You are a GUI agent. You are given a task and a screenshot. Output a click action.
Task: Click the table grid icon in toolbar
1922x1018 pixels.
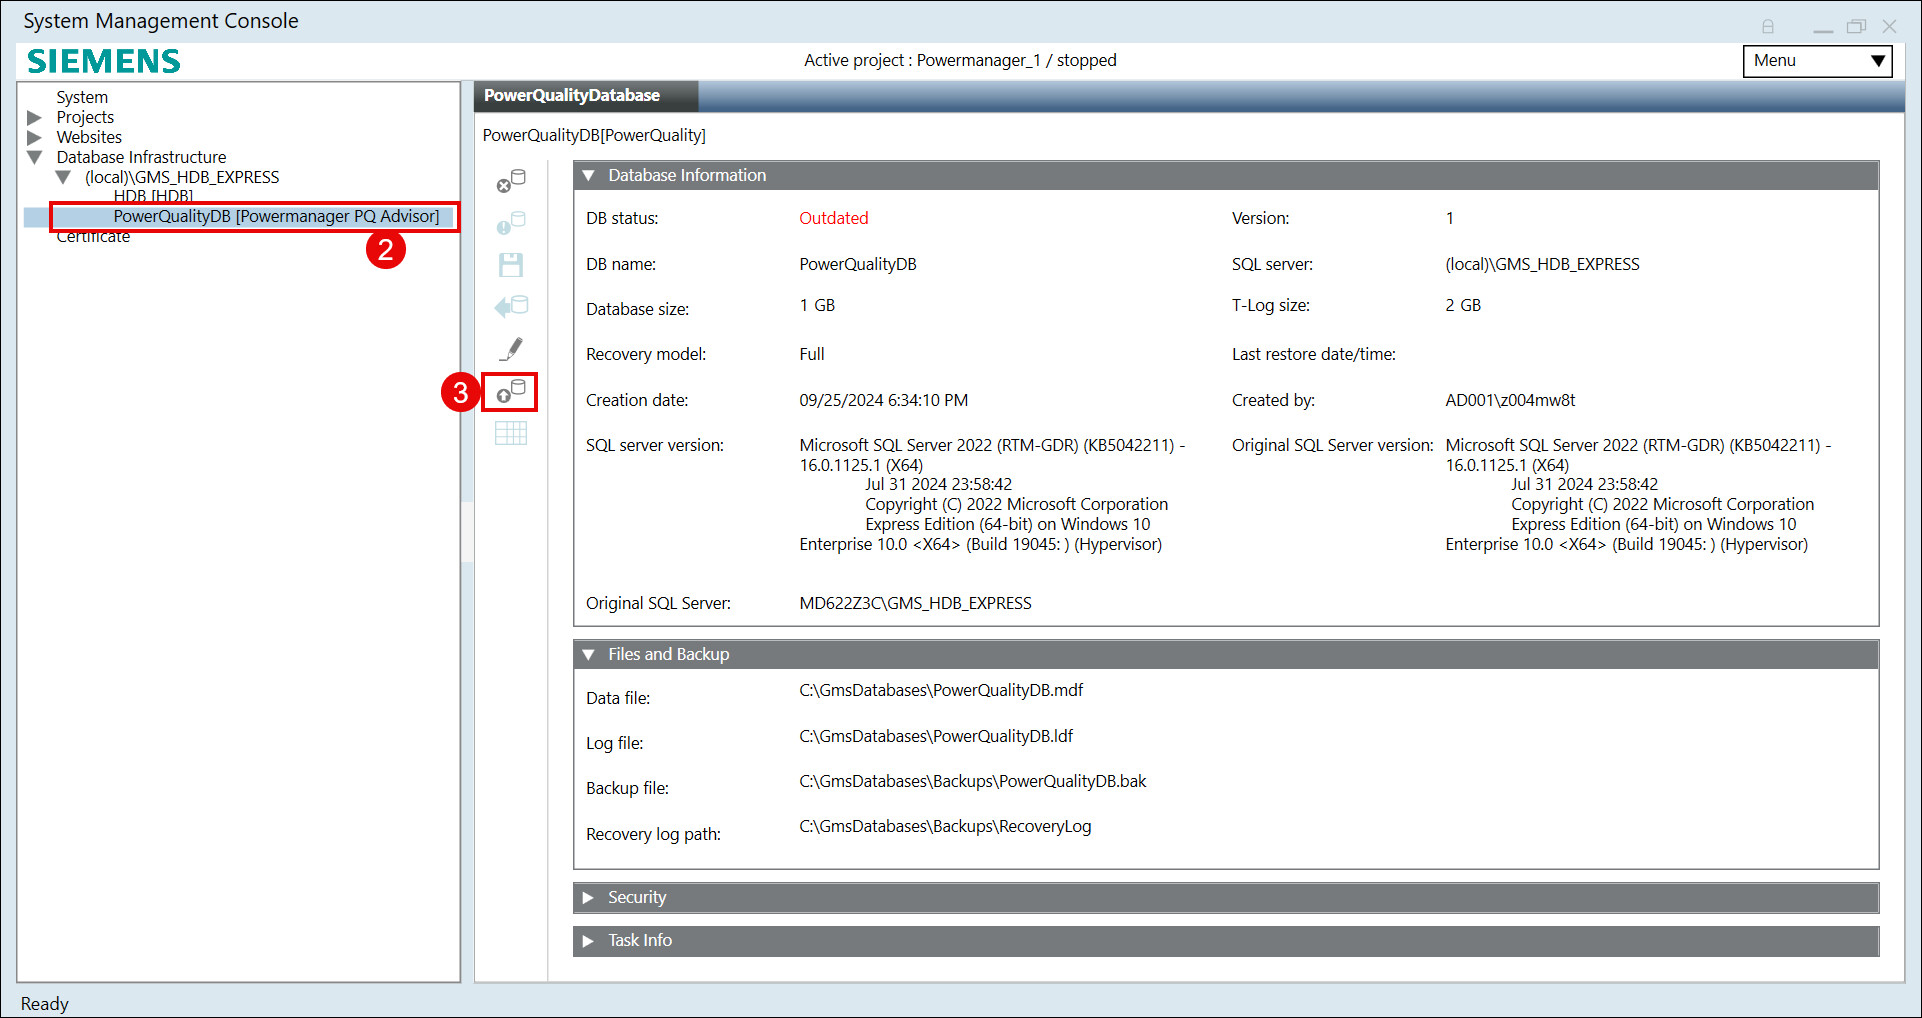[x=511, y=434]
